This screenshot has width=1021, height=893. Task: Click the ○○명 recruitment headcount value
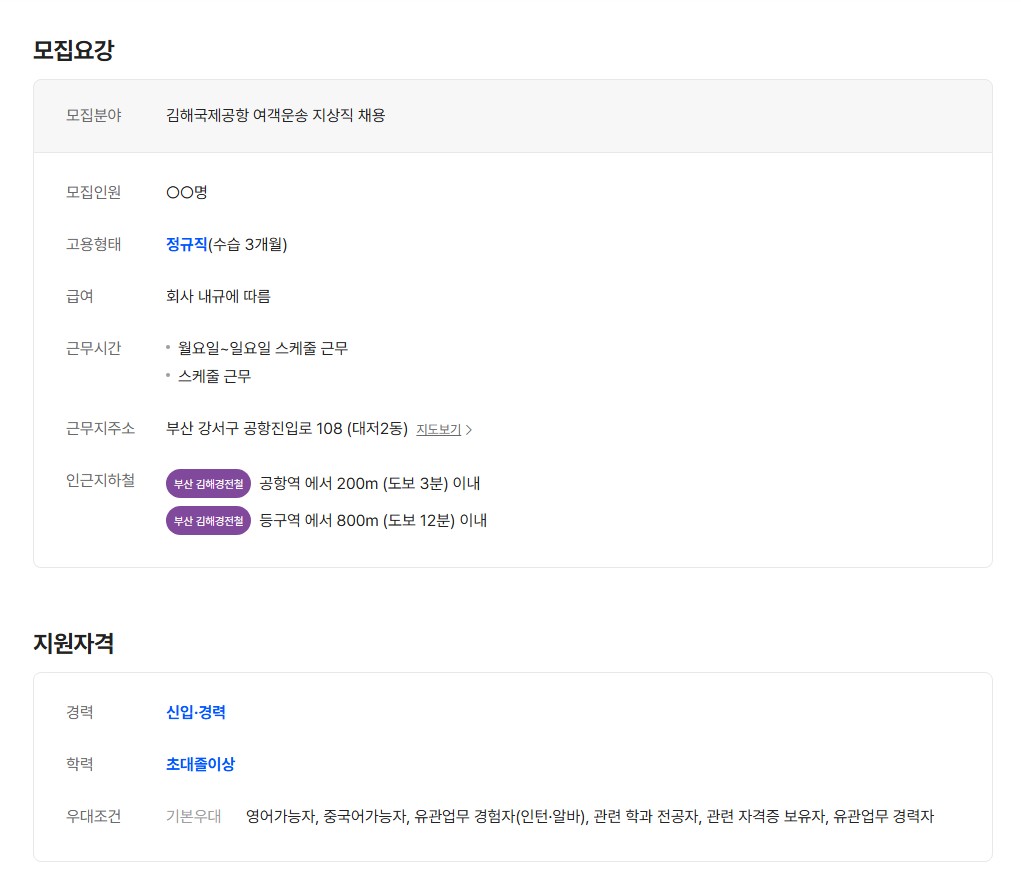point(186,192)
